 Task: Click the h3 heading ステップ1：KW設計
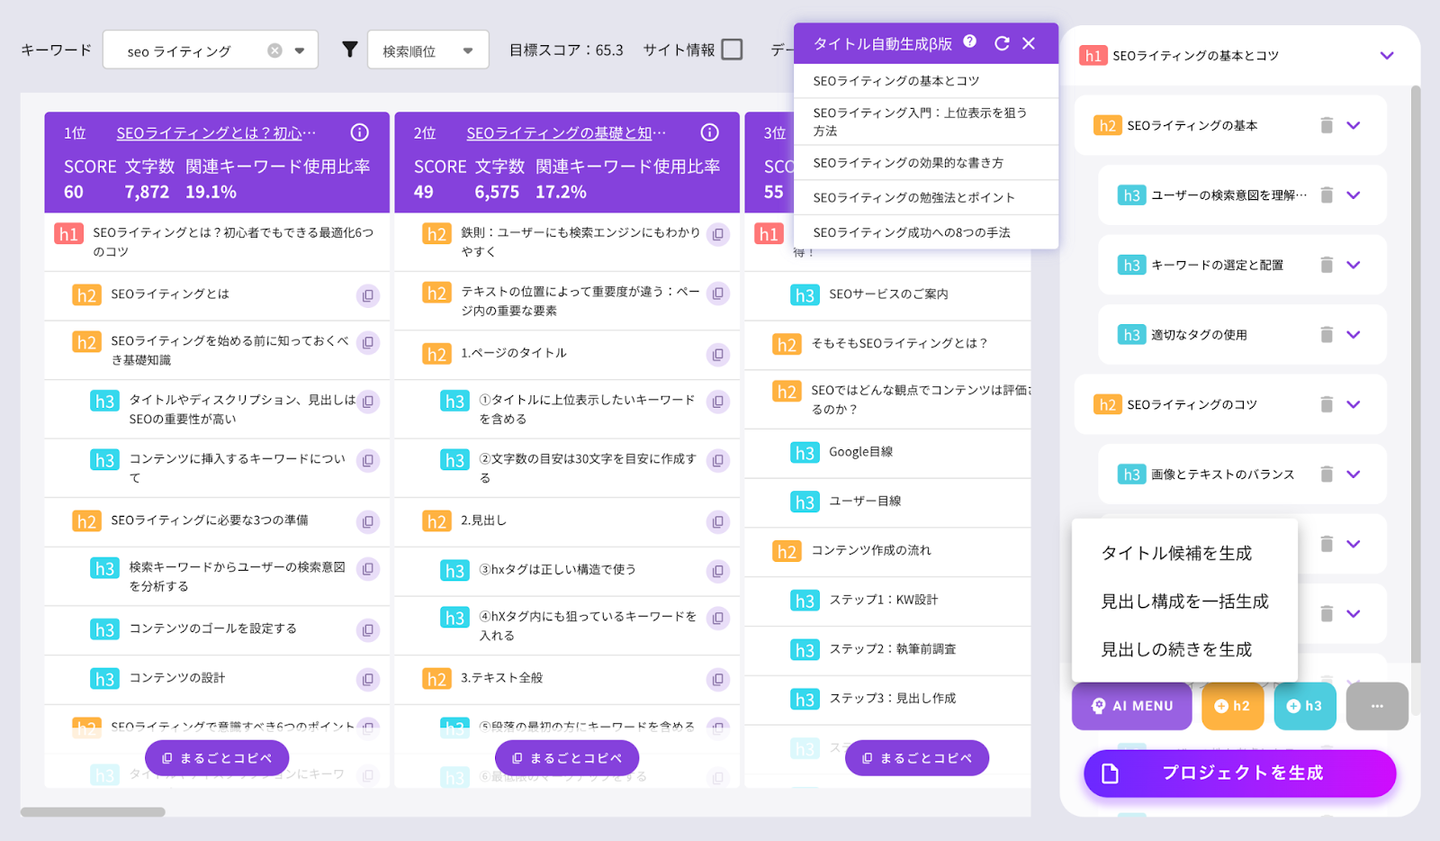pos(884,600)
